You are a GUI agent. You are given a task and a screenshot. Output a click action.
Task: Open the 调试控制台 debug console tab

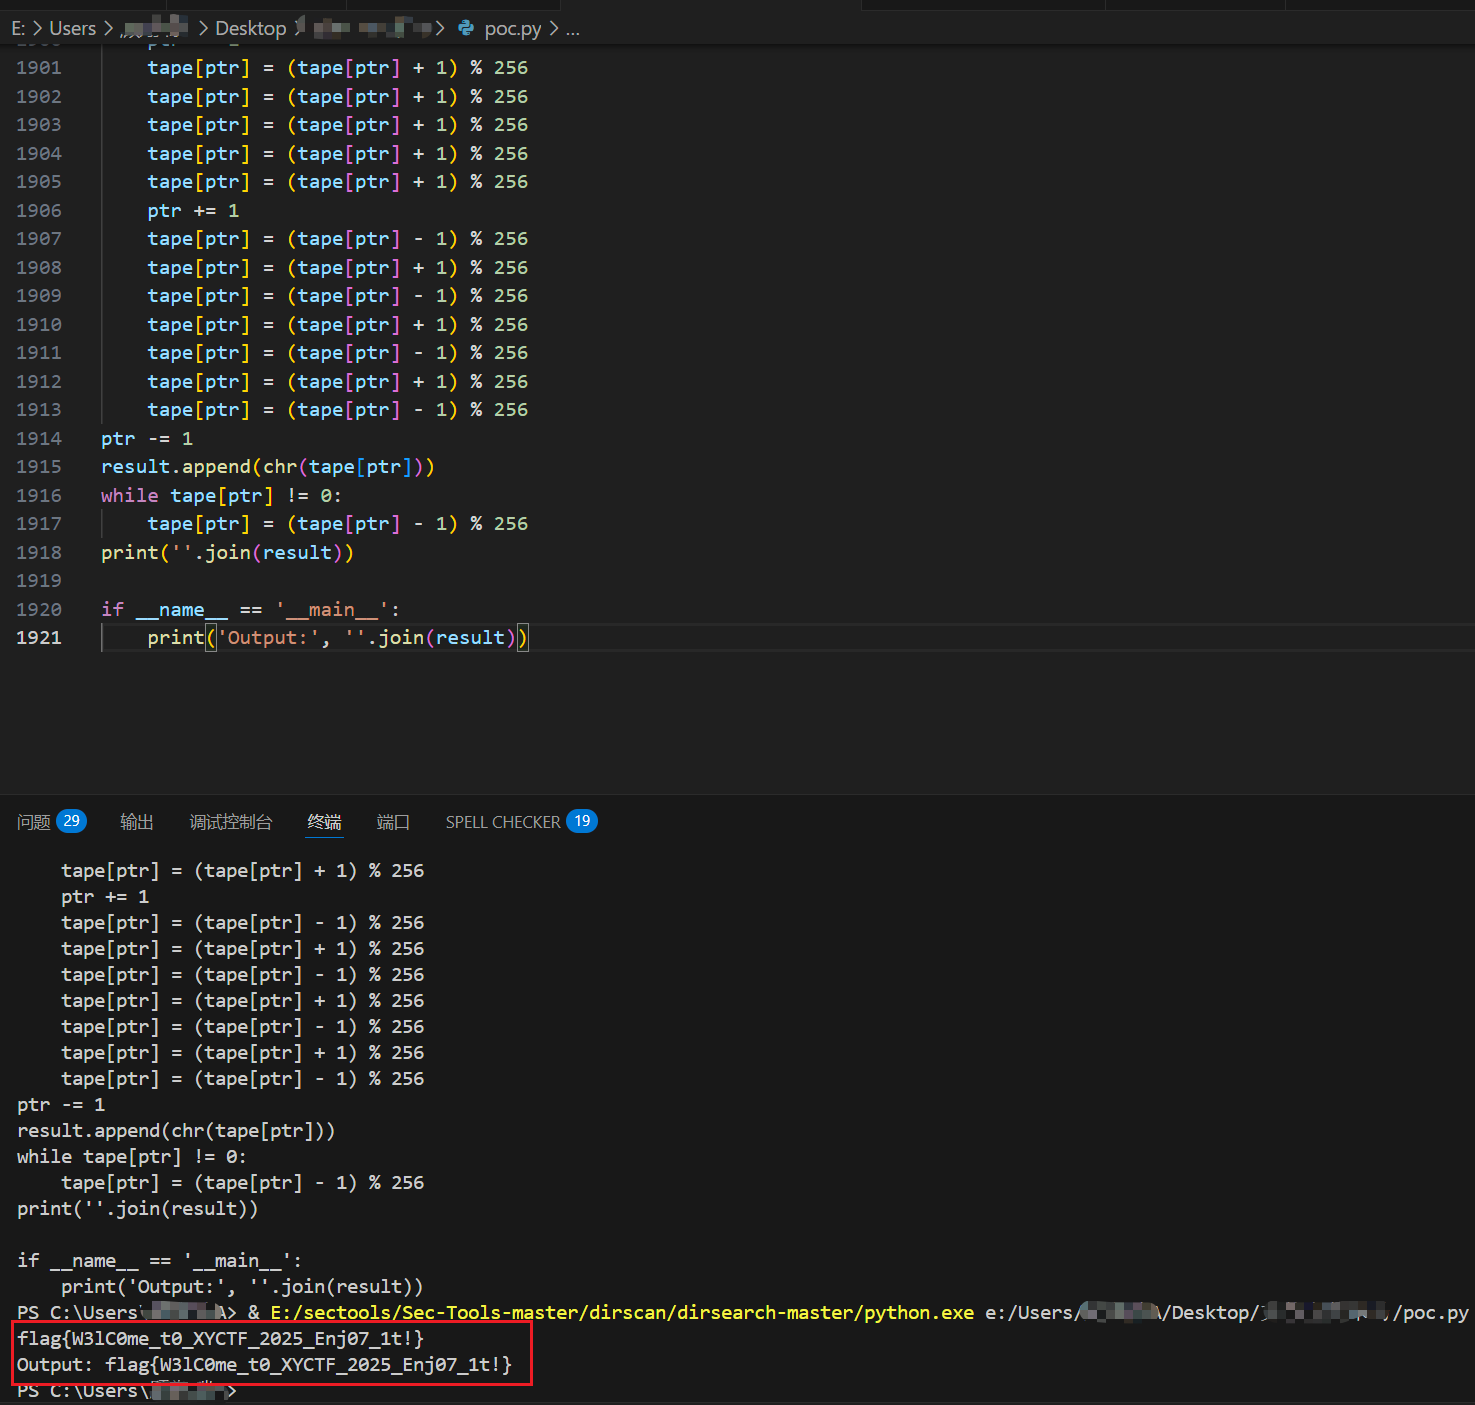(231, 822)
